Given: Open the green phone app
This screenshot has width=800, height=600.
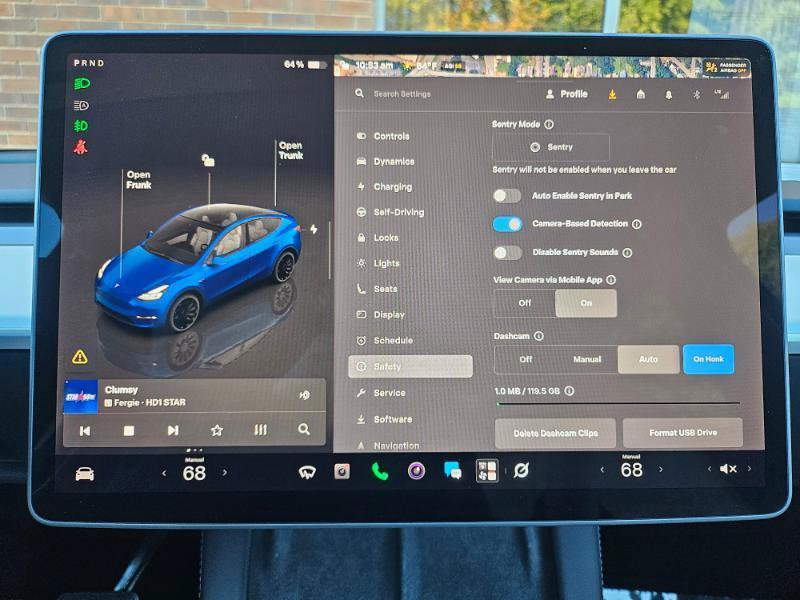Looking at the screenshot, I should coord(380,471).
